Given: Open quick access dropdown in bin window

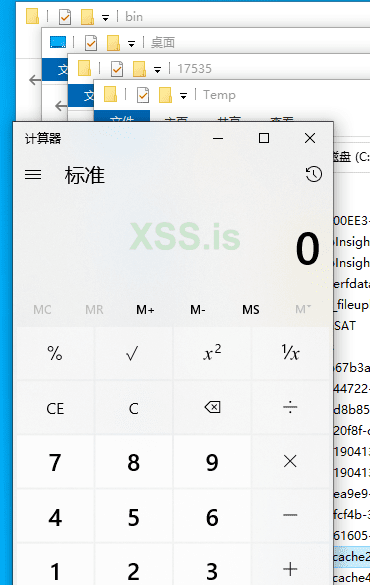Looking at the screenshot, I should pyautogui.click(x=106, y=18).
